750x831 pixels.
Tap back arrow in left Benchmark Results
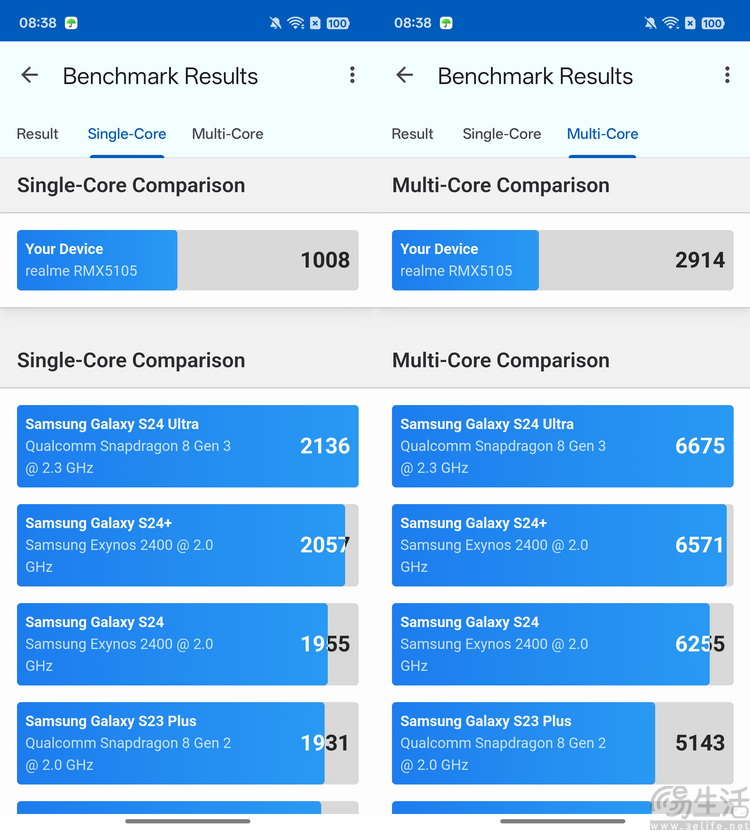tap(30, 75)
